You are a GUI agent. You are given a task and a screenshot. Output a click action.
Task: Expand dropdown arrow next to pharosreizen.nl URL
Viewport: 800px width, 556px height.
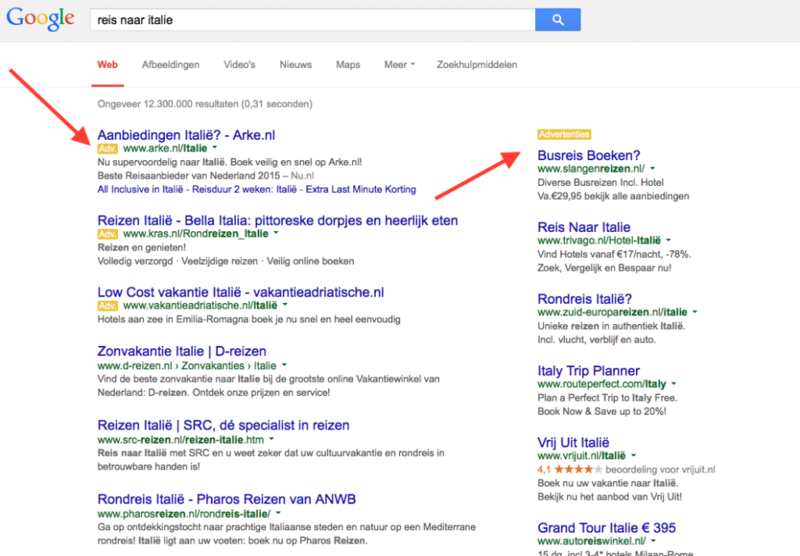[278, 513]
